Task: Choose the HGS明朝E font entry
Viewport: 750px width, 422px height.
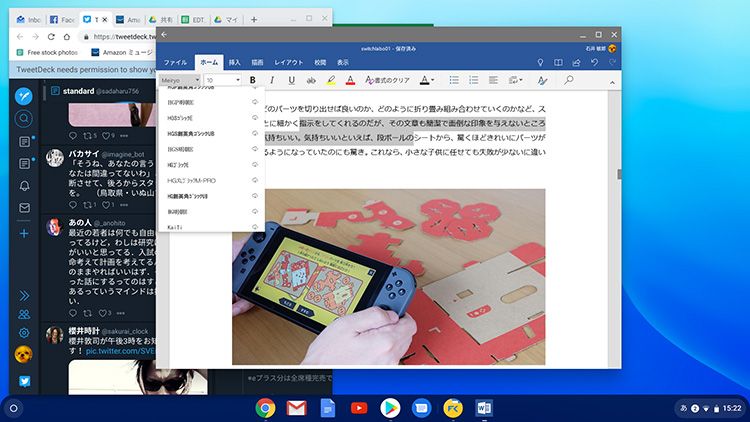Action: click(x=211, y=149)
